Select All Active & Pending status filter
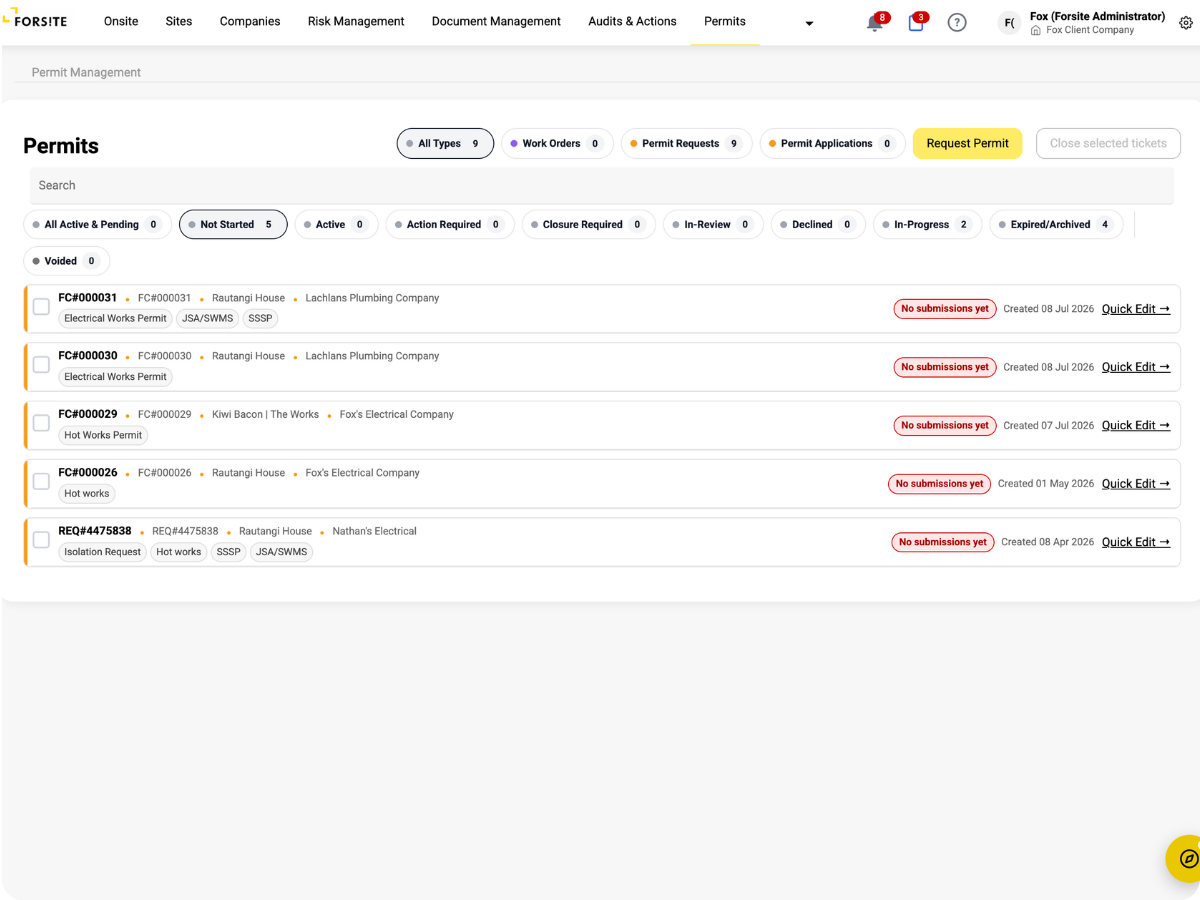Image resolution: width=1200 pixels, height=900 pixels. tap(98, 224)
